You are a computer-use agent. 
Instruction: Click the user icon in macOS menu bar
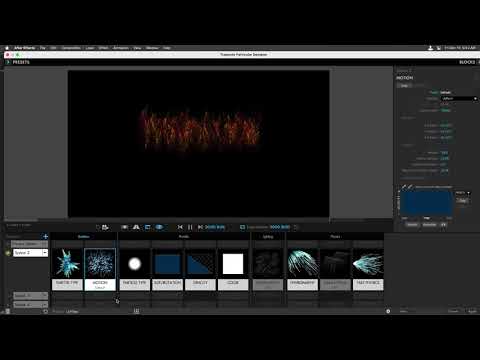tap(430, 48)
